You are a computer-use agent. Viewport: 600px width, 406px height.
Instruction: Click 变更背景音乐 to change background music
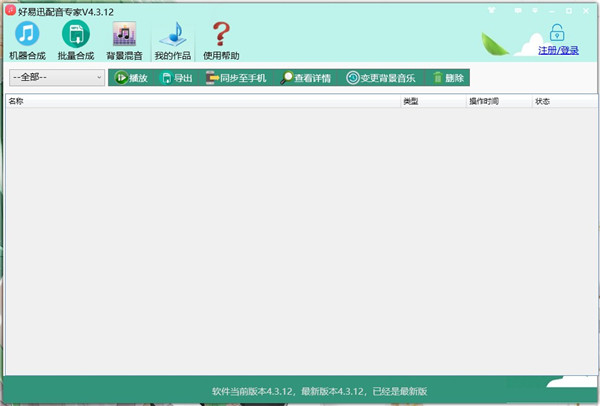coord(382,77)
